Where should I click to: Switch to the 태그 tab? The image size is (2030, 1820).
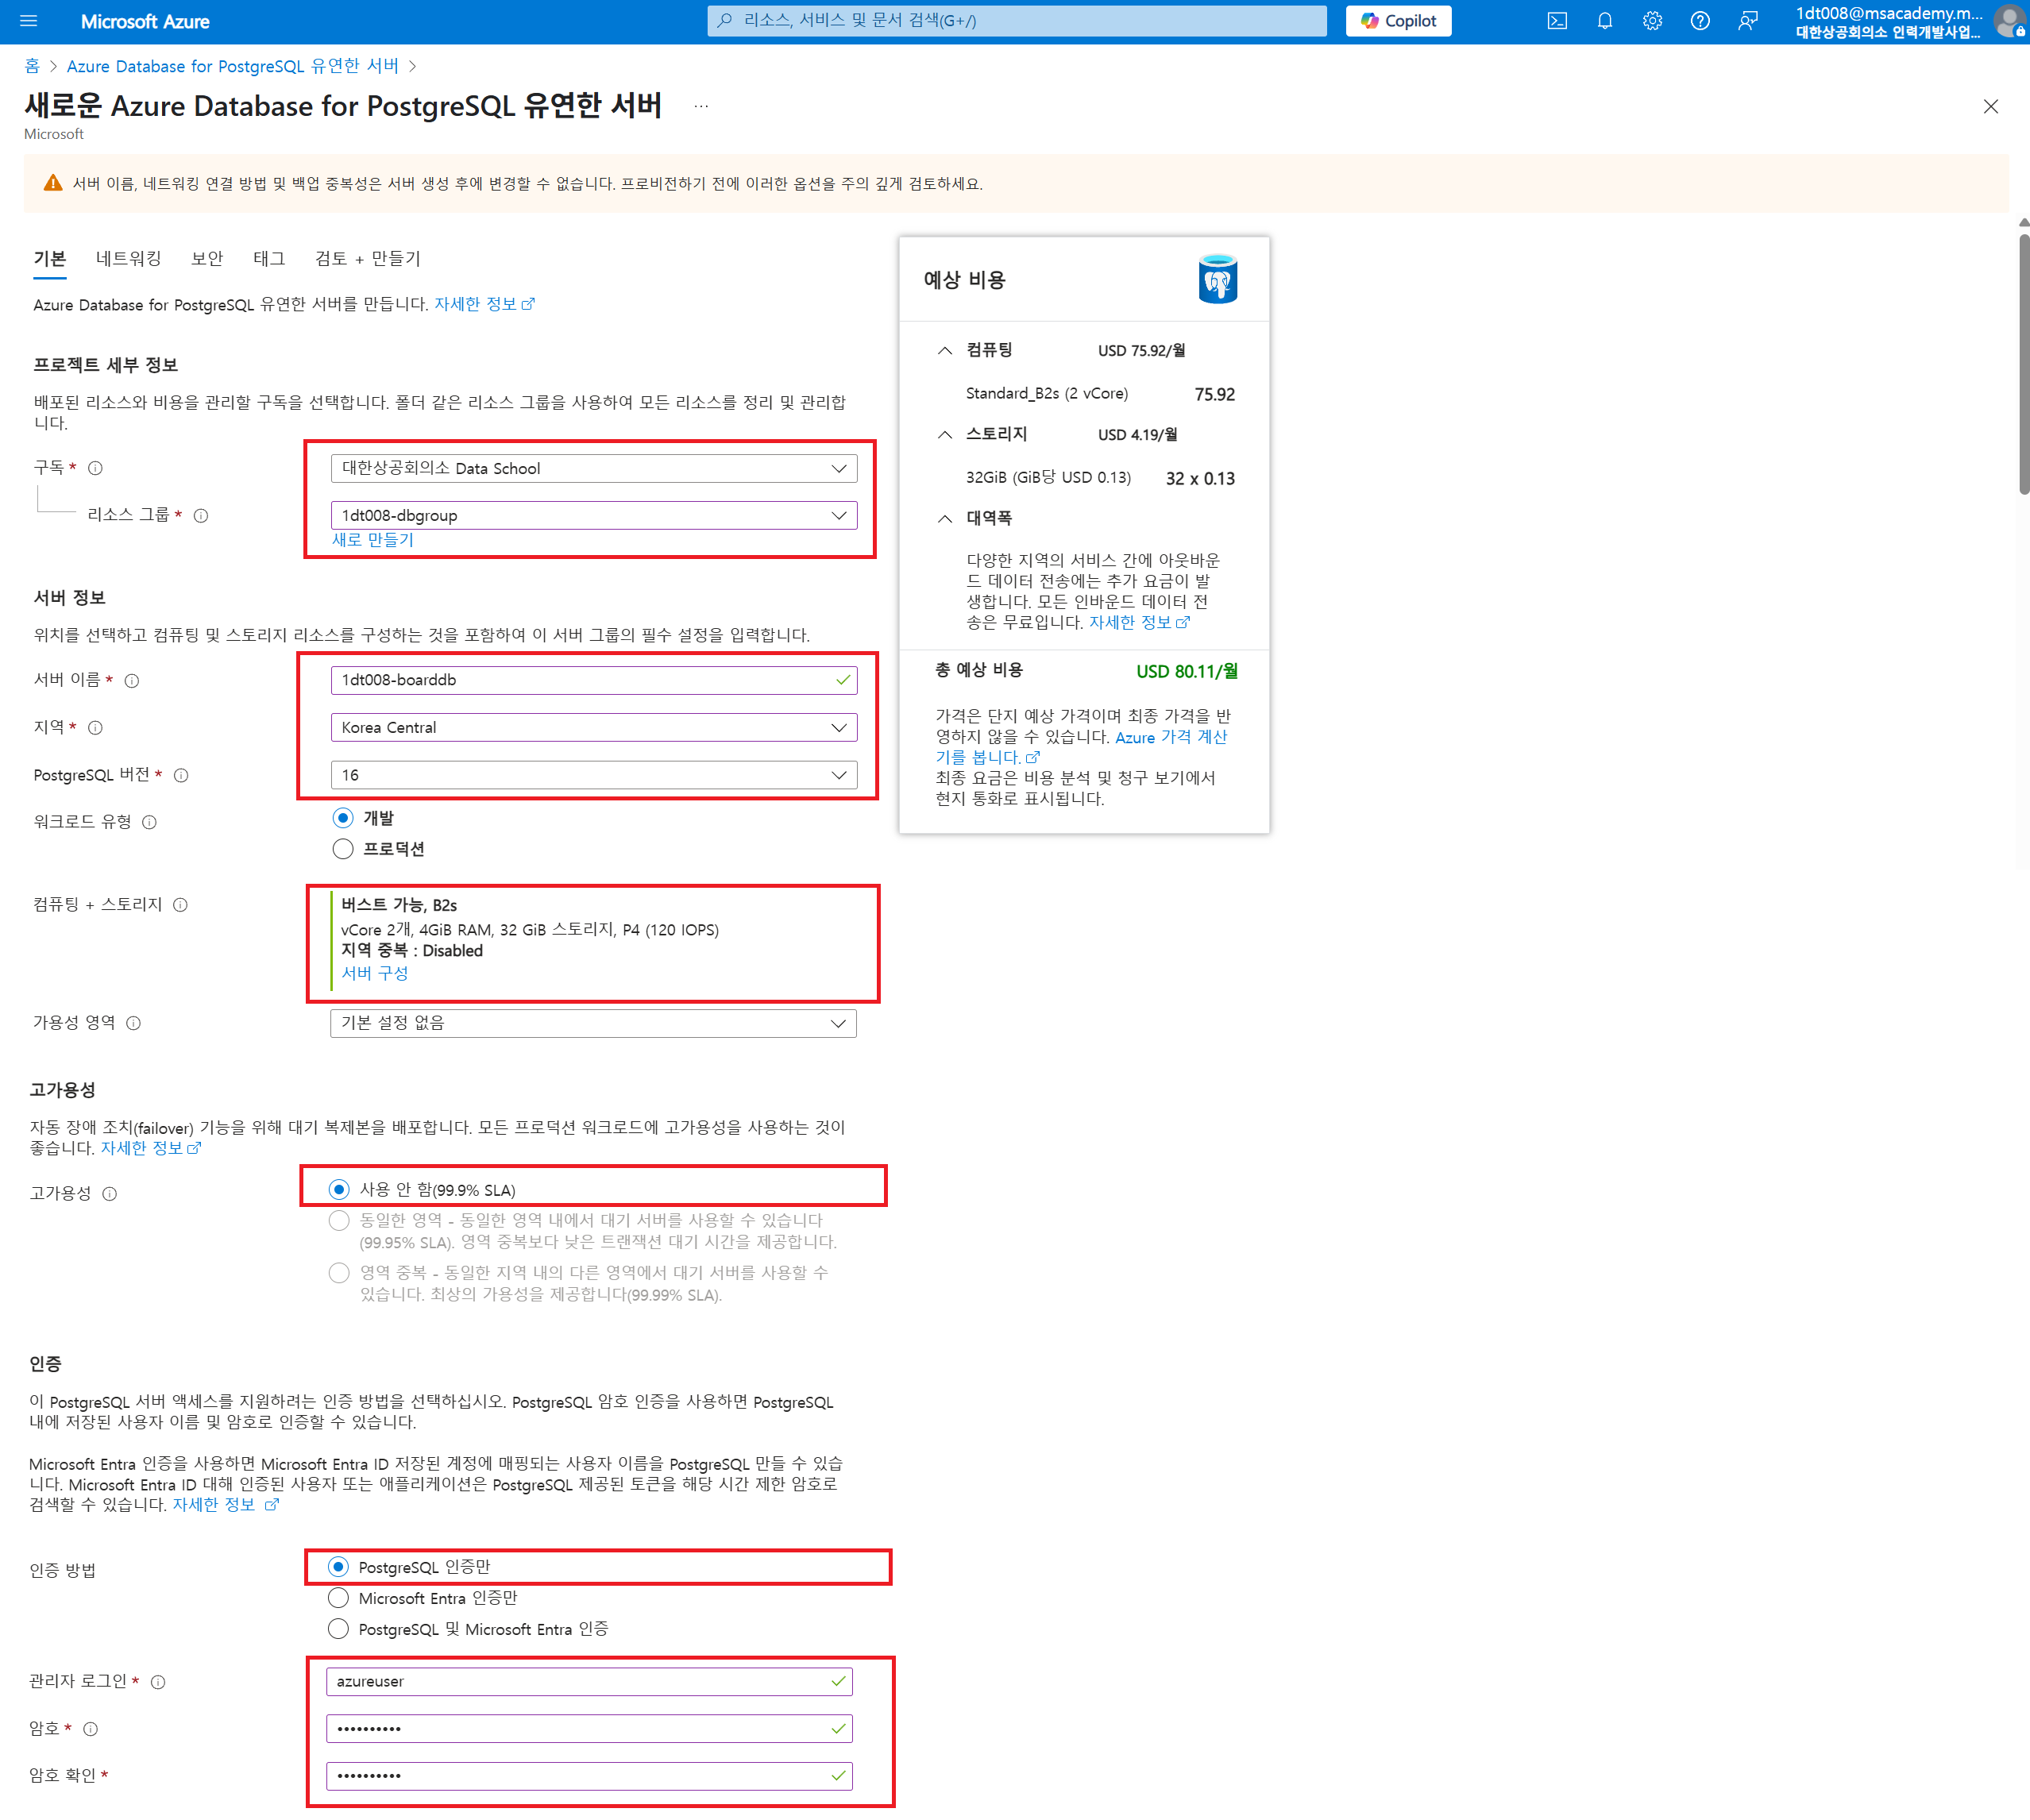[269, 259]
